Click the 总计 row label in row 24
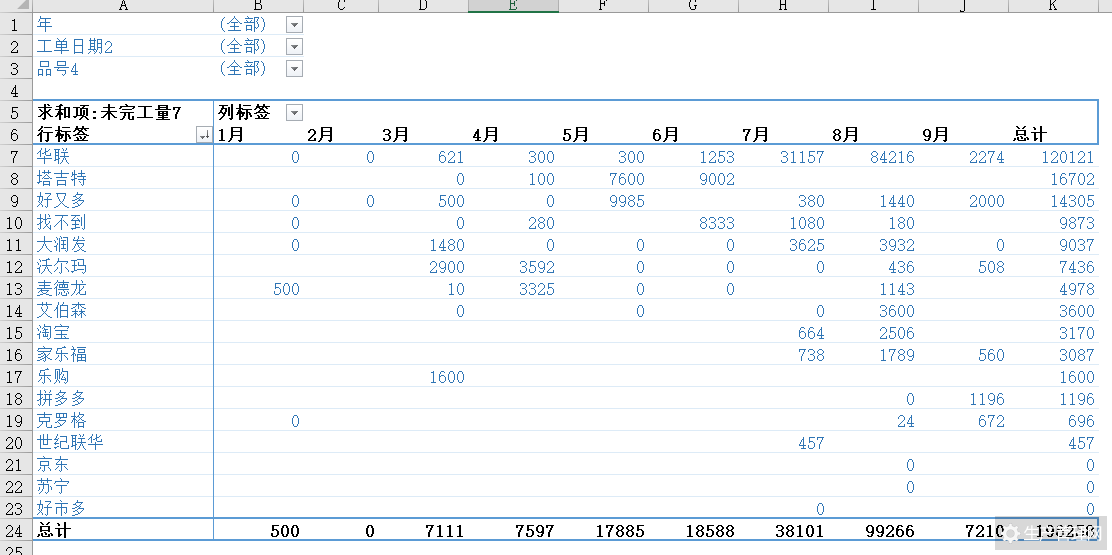The image size is (1112, 555). (x=53, y=529)
